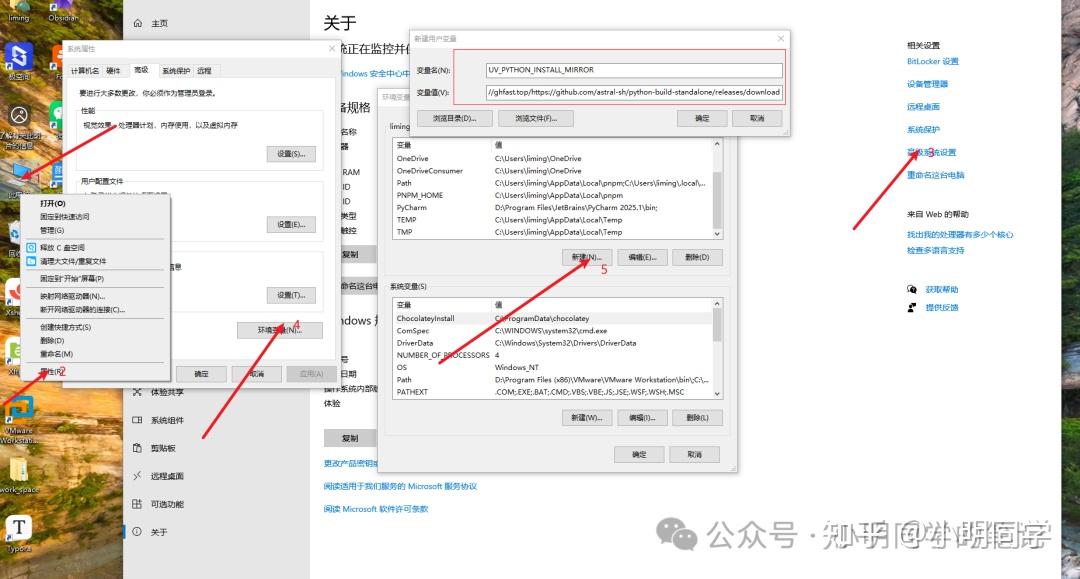Close the 新建用户变量 dialog

coord(780,39)
